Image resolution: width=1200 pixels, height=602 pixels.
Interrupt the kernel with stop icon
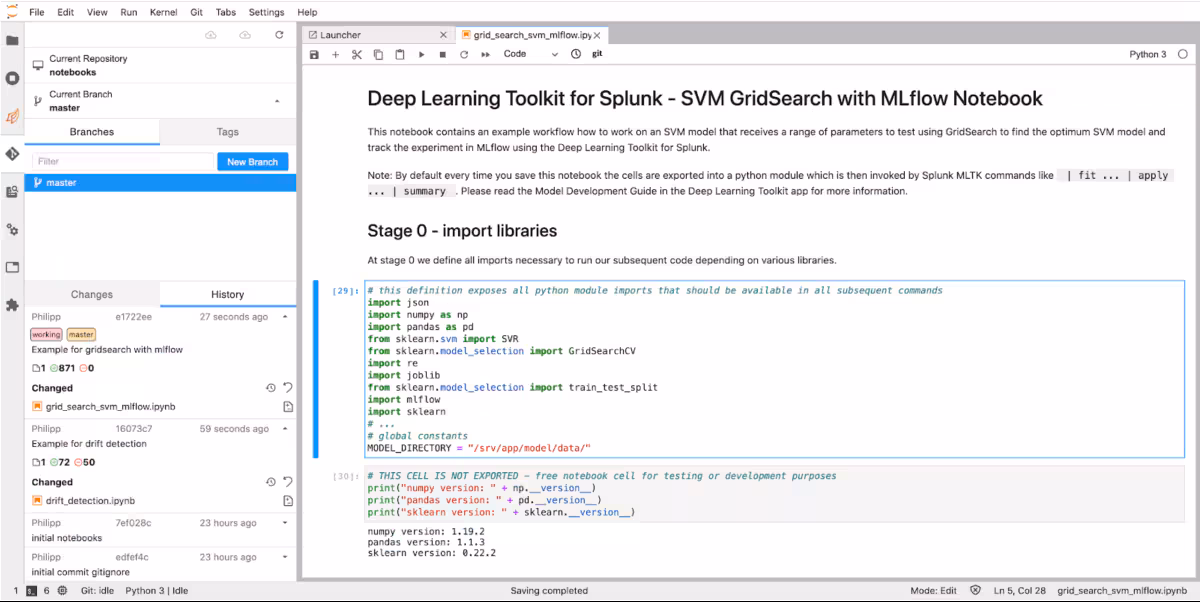[x=441, y=55]
